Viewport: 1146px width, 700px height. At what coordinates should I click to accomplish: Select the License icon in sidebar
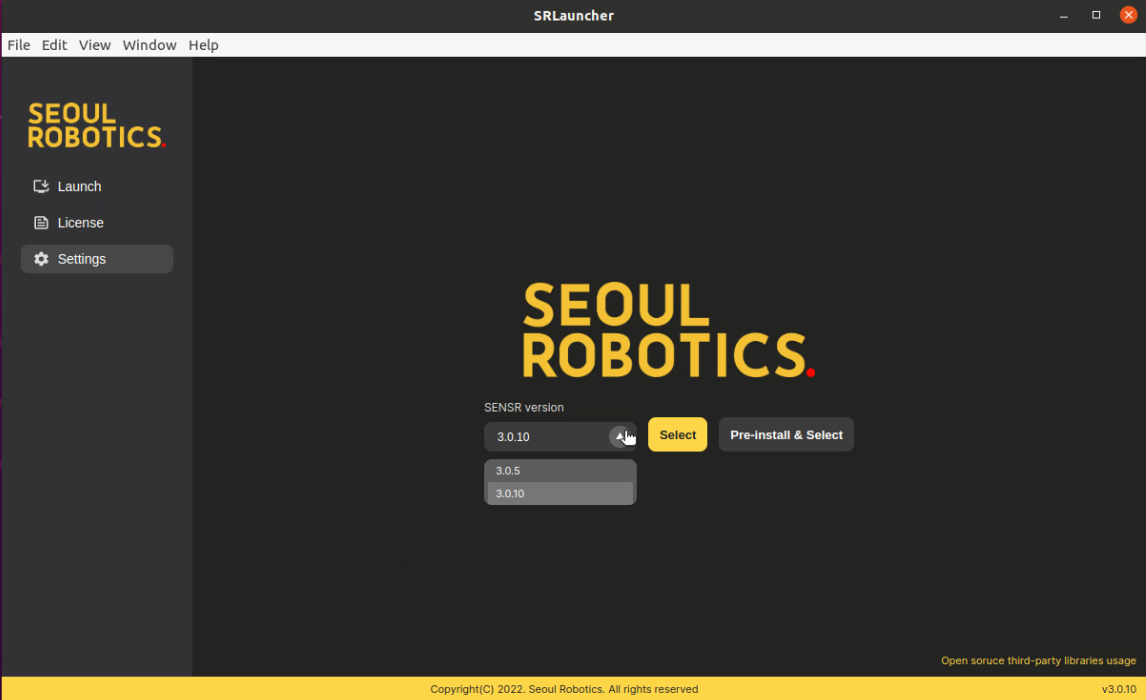[40, 222]
